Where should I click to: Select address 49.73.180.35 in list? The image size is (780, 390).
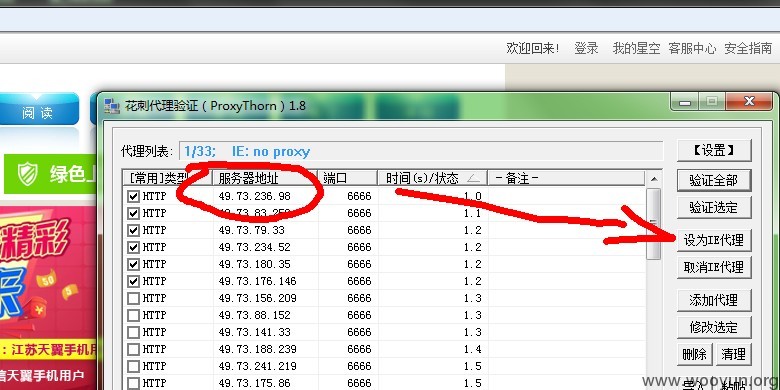tap(254, 264)
